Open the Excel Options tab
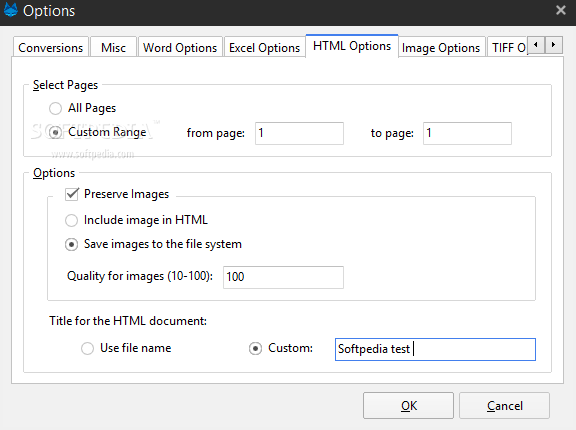 coord(264,47)
